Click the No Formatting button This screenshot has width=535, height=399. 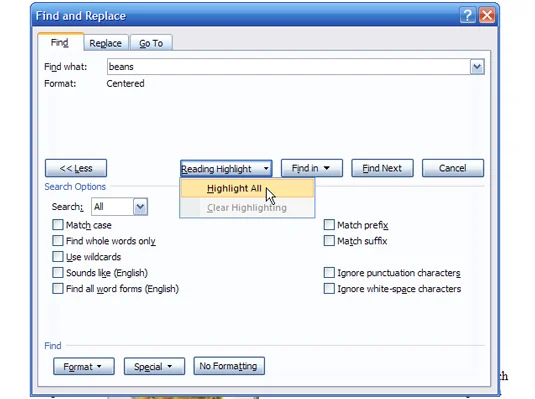point(229,366)
